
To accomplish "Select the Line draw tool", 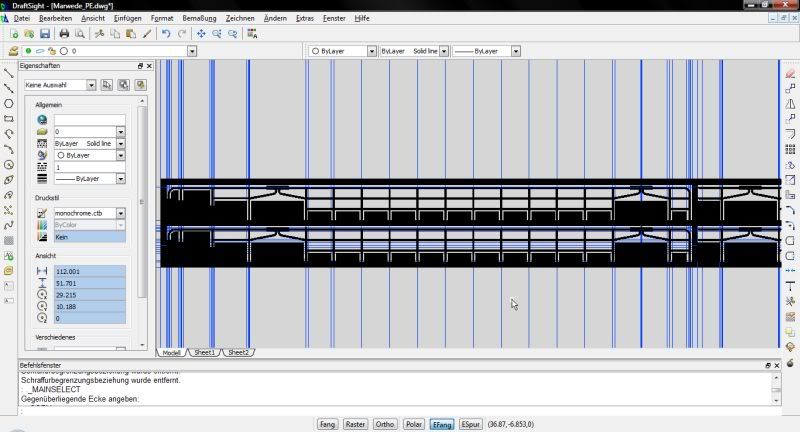I will click(x=9, y=73).
